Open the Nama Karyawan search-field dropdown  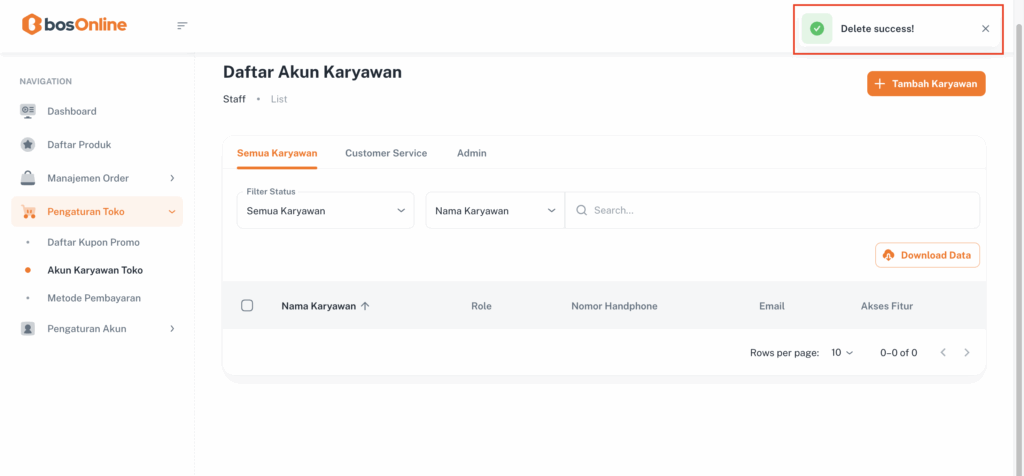coord(495,211)
